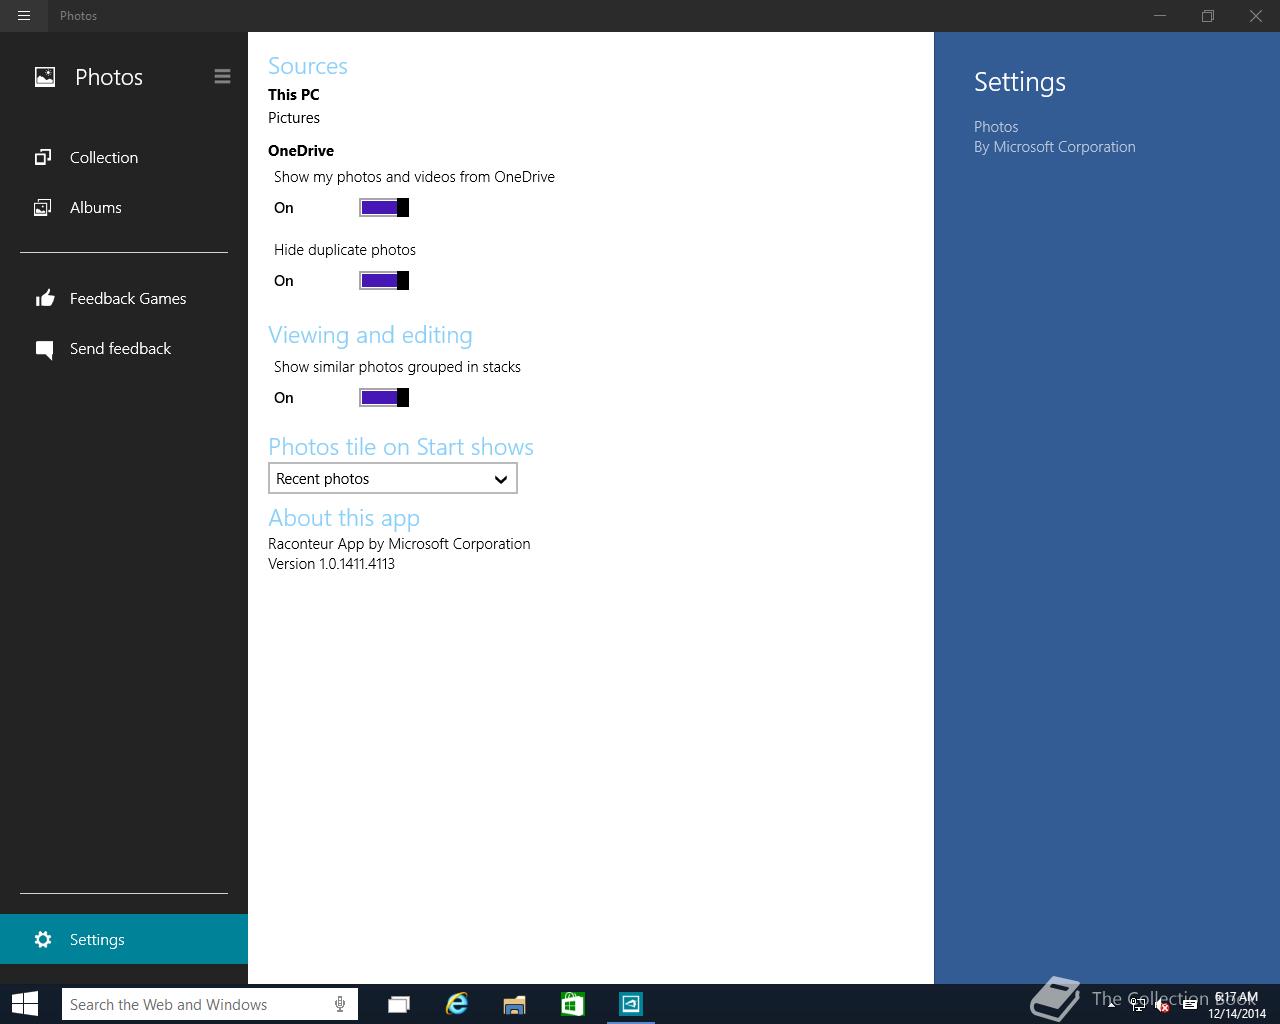Image resolution: width=1280 pixels, height=1024 pixels.
Task: Click the Settings gear icon
Action: pos(43,939)
